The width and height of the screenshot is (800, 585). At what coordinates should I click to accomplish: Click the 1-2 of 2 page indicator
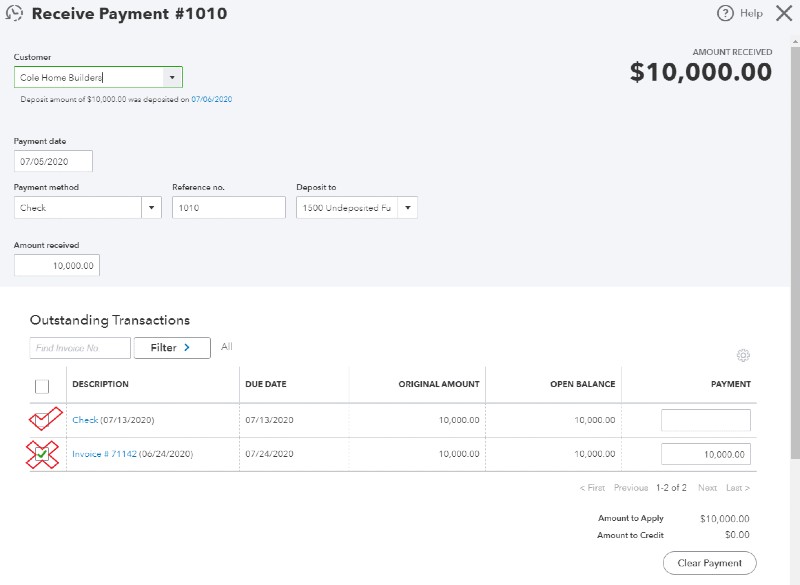[671, 488]
